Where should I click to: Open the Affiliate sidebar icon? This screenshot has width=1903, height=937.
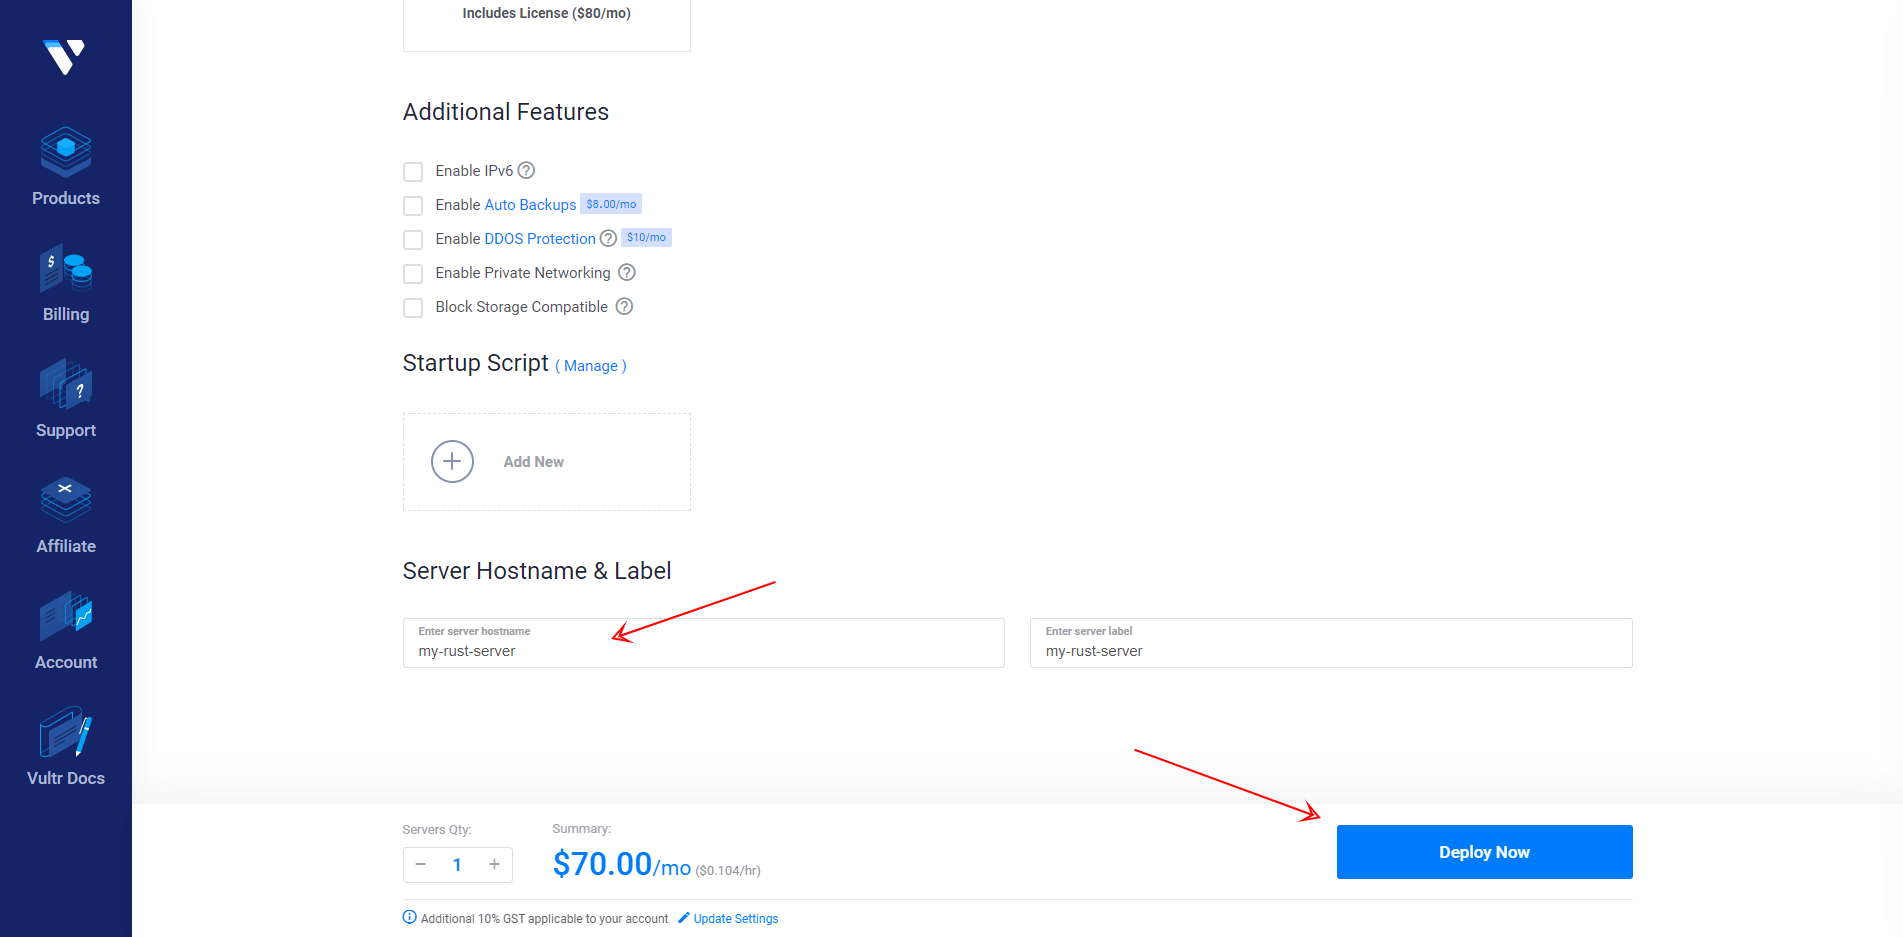tap(66, 500)
